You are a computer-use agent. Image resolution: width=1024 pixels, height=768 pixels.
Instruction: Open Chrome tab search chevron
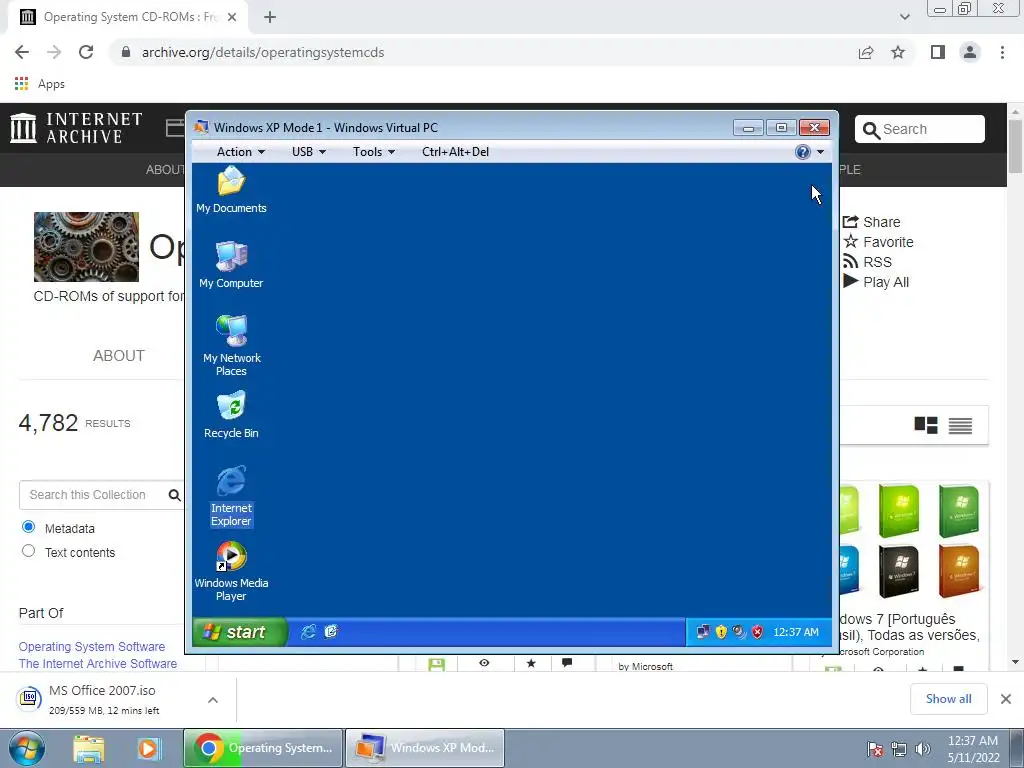[x=904, y=17]
